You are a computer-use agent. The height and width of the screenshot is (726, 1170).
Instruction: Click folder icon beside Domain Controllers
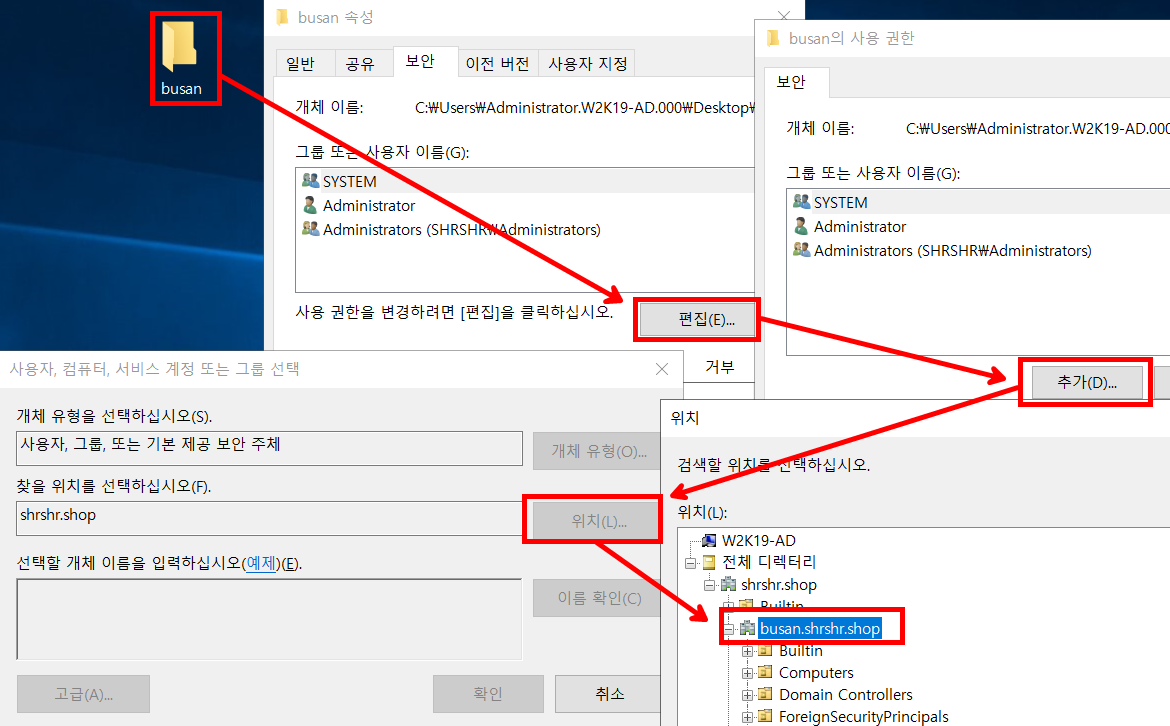pos(766,694)
